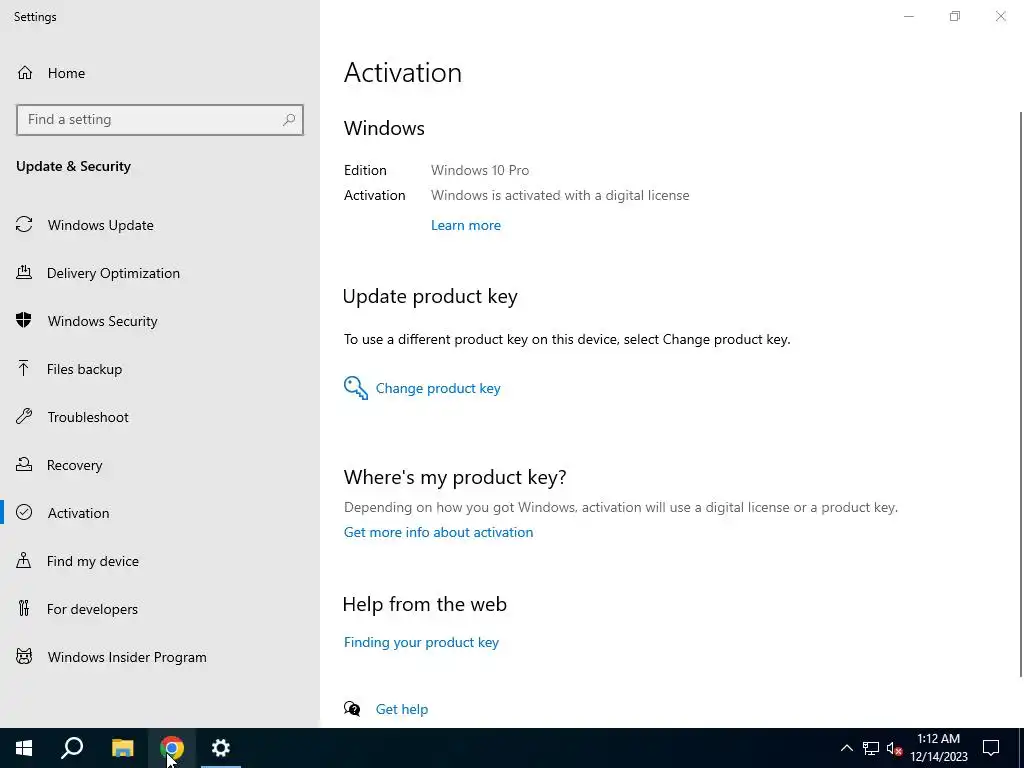Screen dimensions: 1024x768
Task: Click the key icon beside Change product key
Action: point(356,388)
